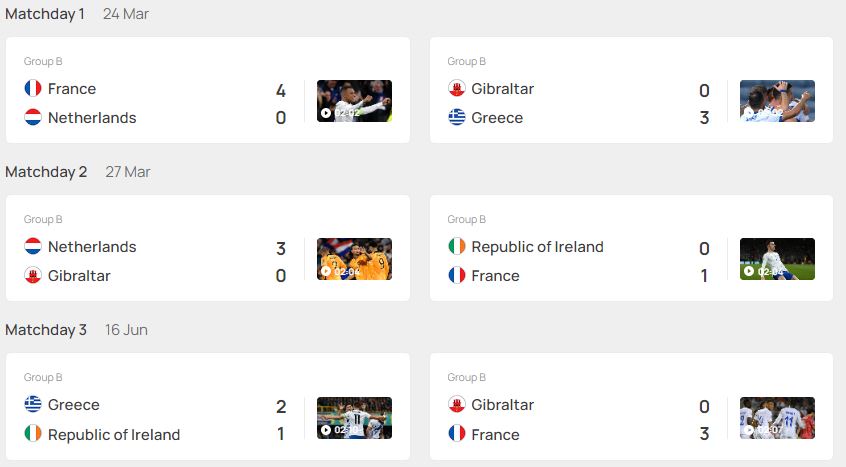Open the Gibraltar vs Greece highlights thumbnail
Screen dimensions: 846x467
pos(777,101)
